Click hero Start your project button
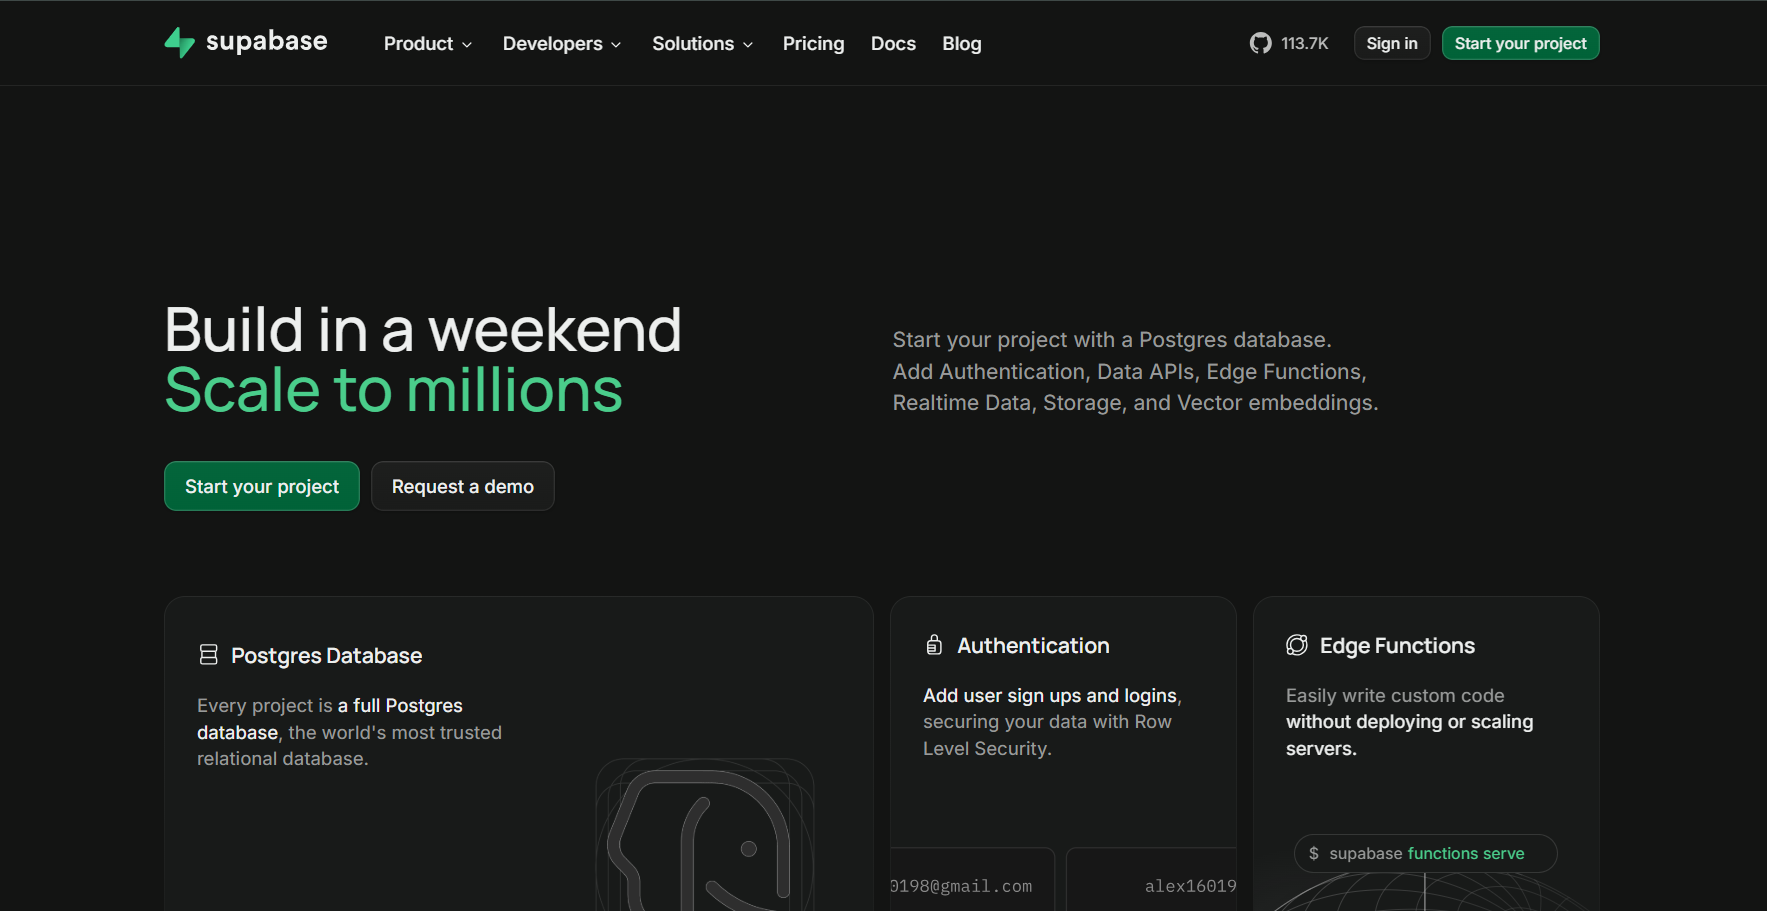 pyautogui.click(x=262, y=486)
